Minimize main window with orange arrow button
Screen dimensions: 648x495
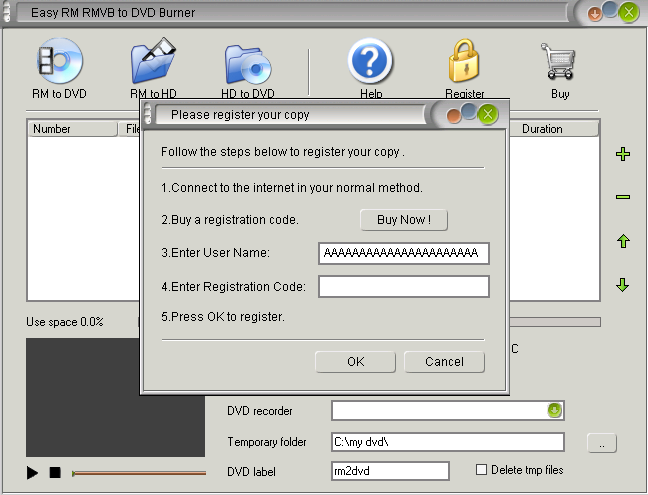595,14
